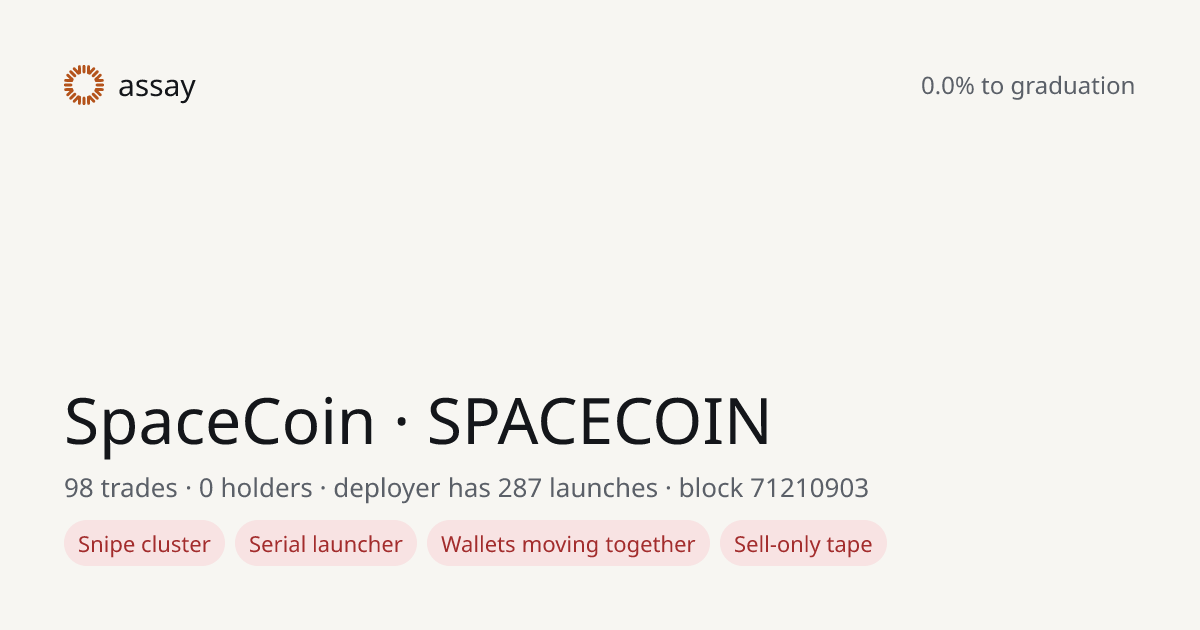Open the 98 trades stat
This screenshot has width=1200, height=630.
tap(120, 488)
